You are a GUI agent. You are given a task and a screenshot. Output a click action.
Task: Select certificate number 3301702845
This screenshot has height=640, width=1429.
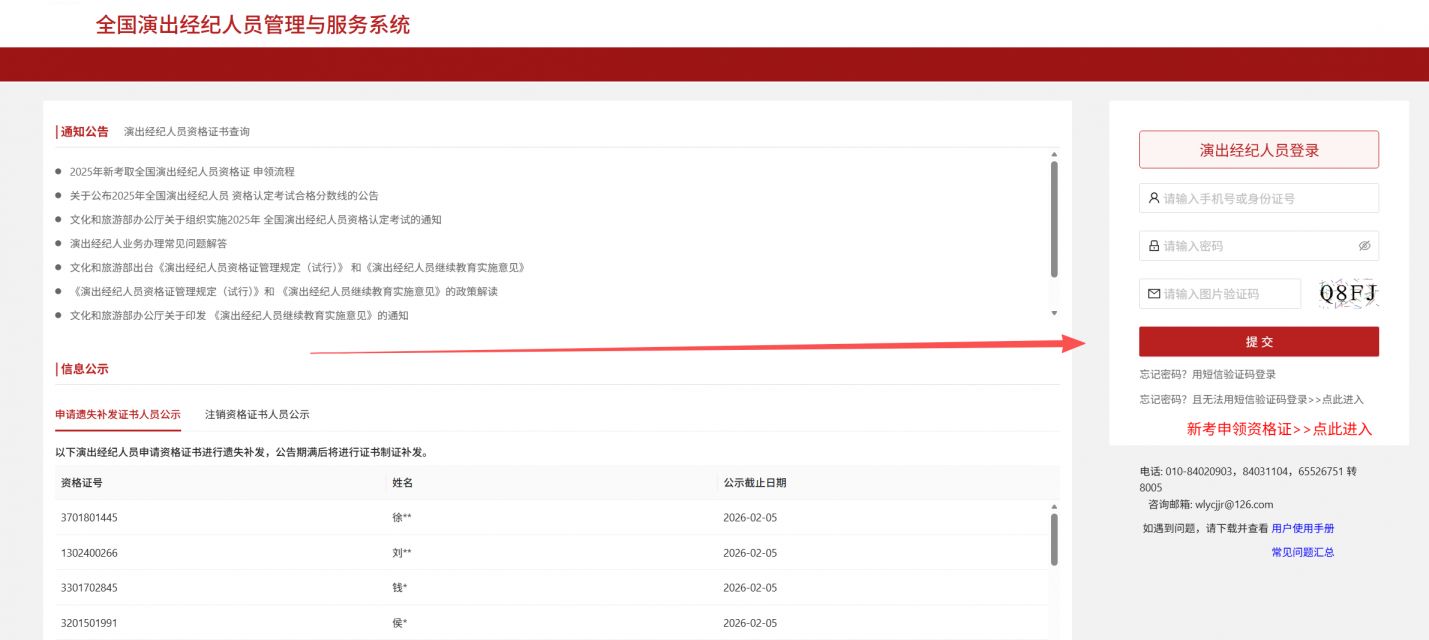pos(89,588)
